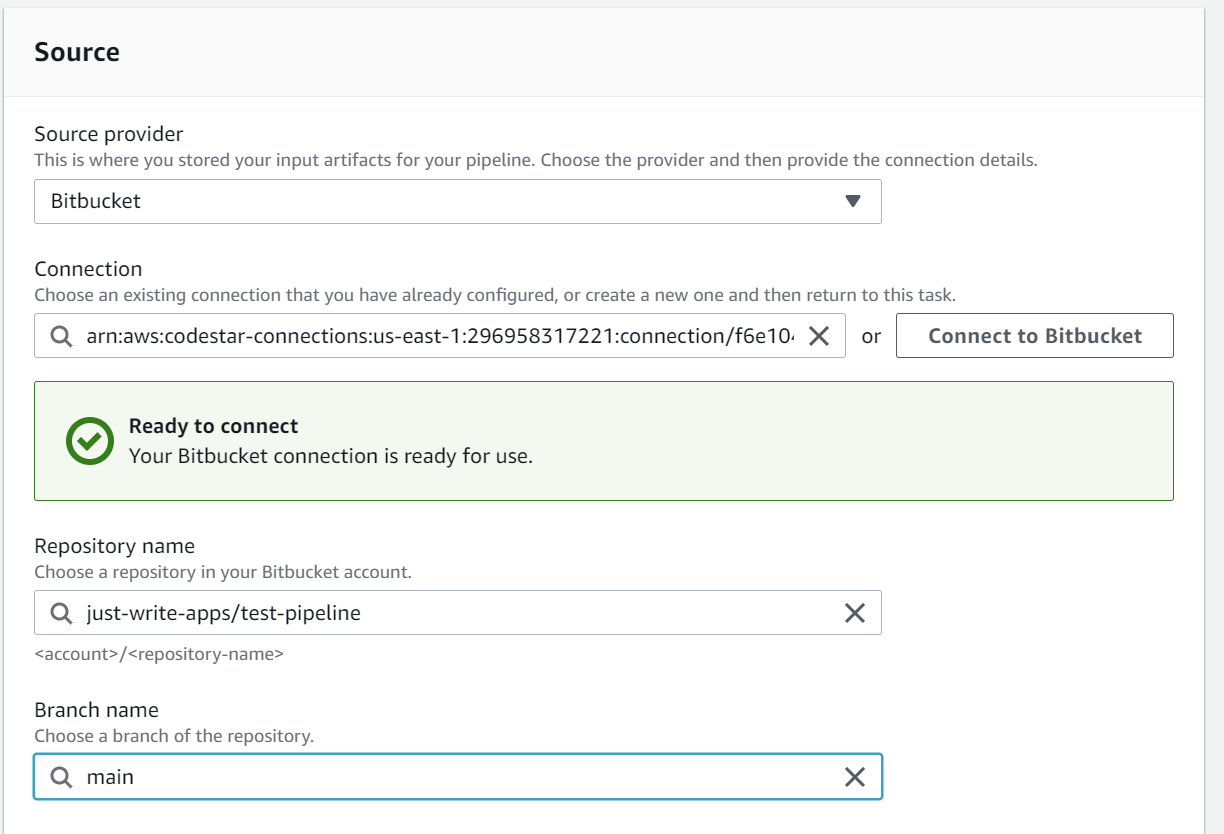Click the search icon in Connection field

coord(61,337)
